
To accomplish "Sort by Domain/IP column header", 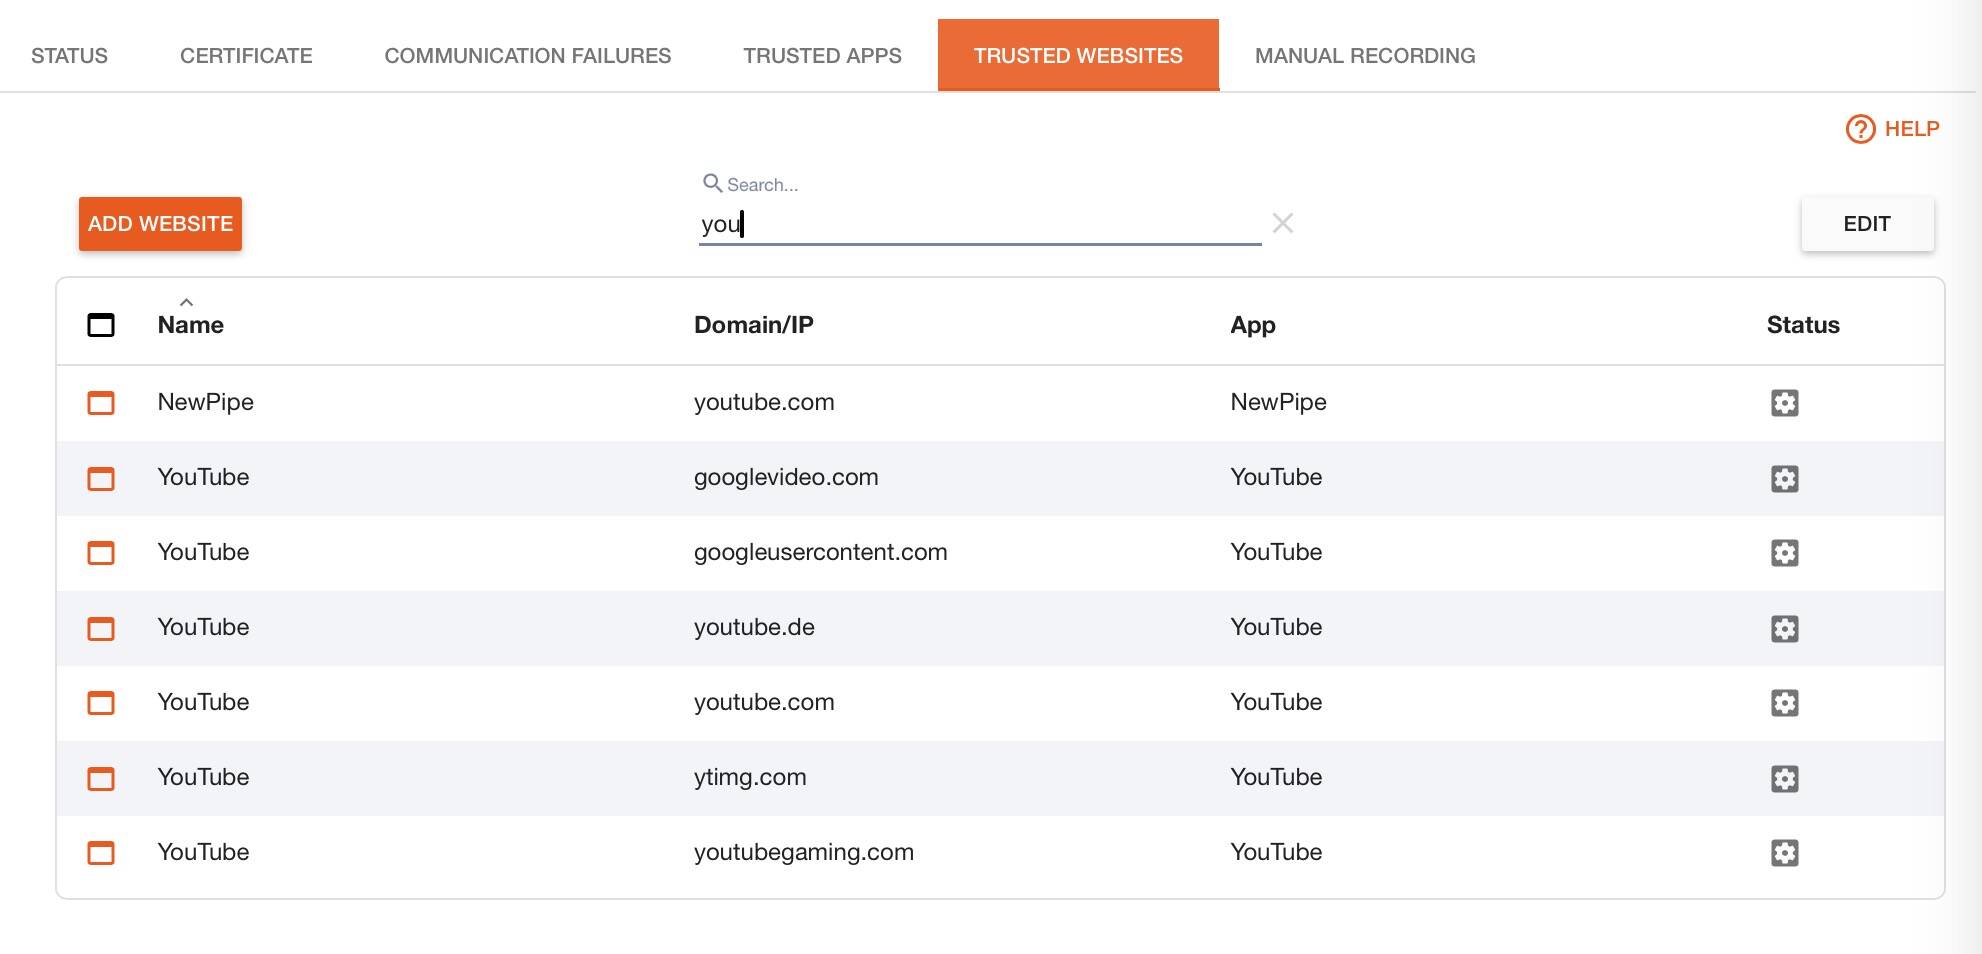I will coord(754,325).
